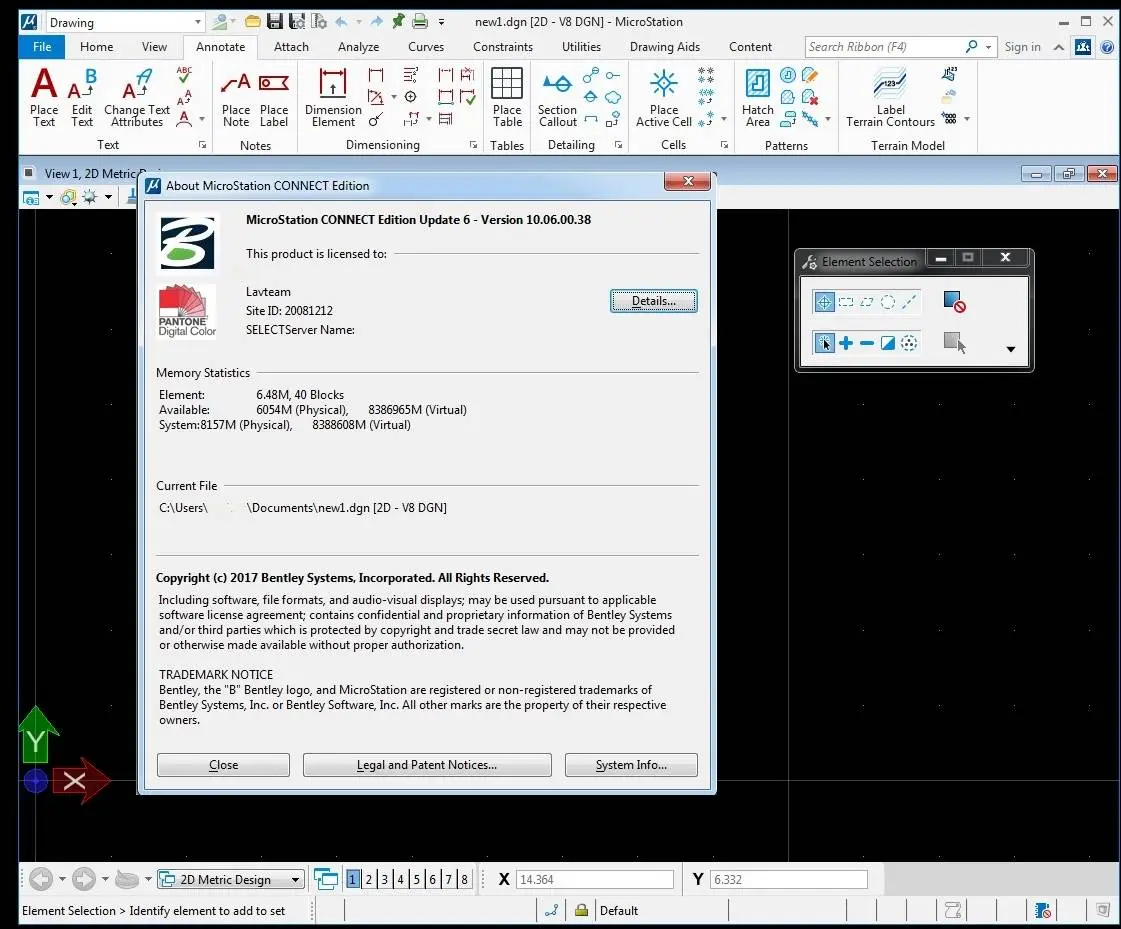Click Disable Handles icon in Element Selection

click(x=954, y=302)
